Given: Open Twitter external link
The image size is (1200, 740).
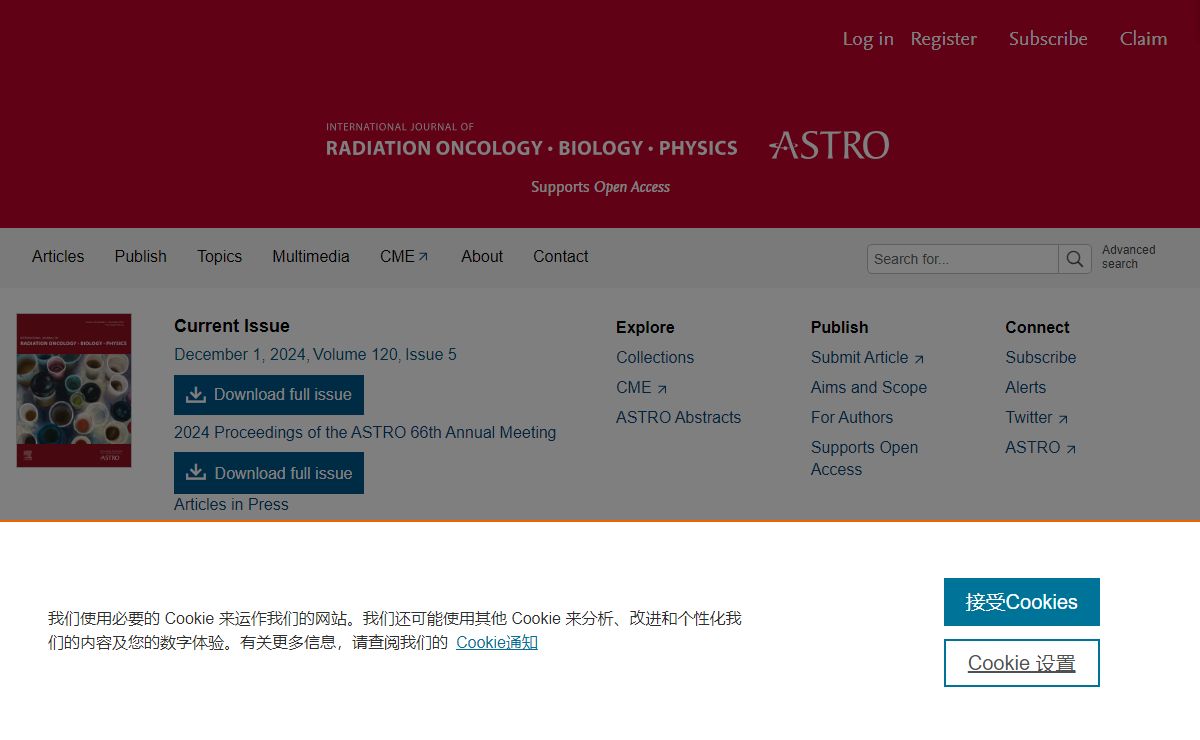Looking at the screenshot, I should (x=1037, y=418).
